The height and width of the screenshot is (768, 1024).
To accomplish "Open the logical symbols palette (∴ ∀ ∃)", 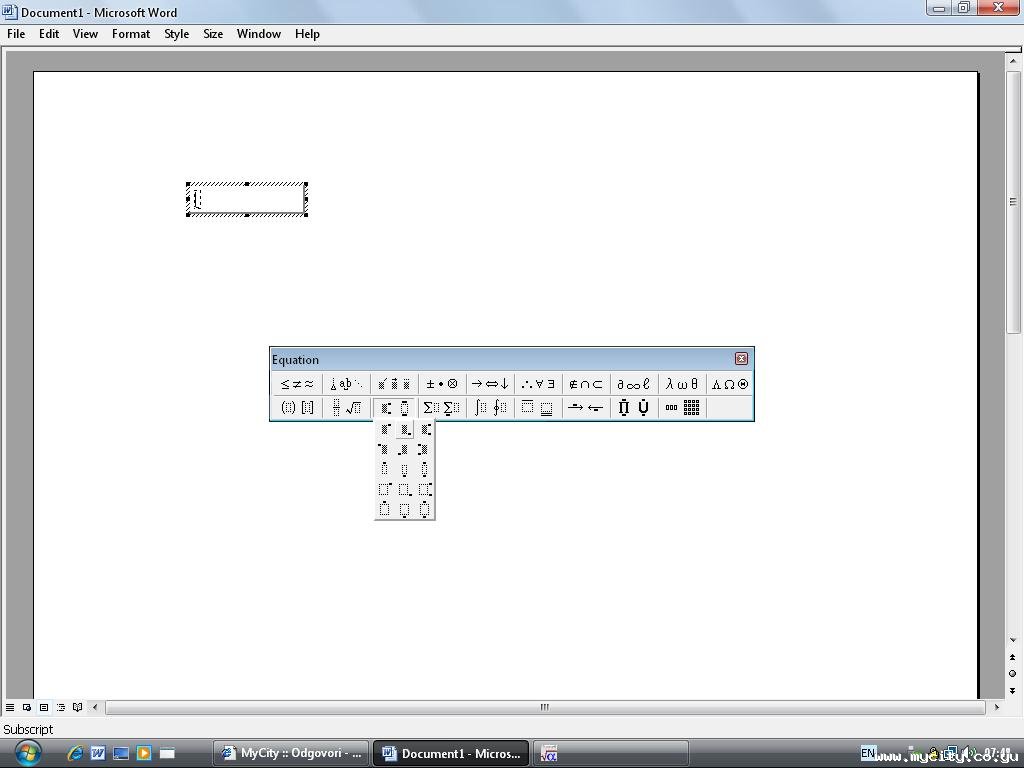I will tap(538, 384).
